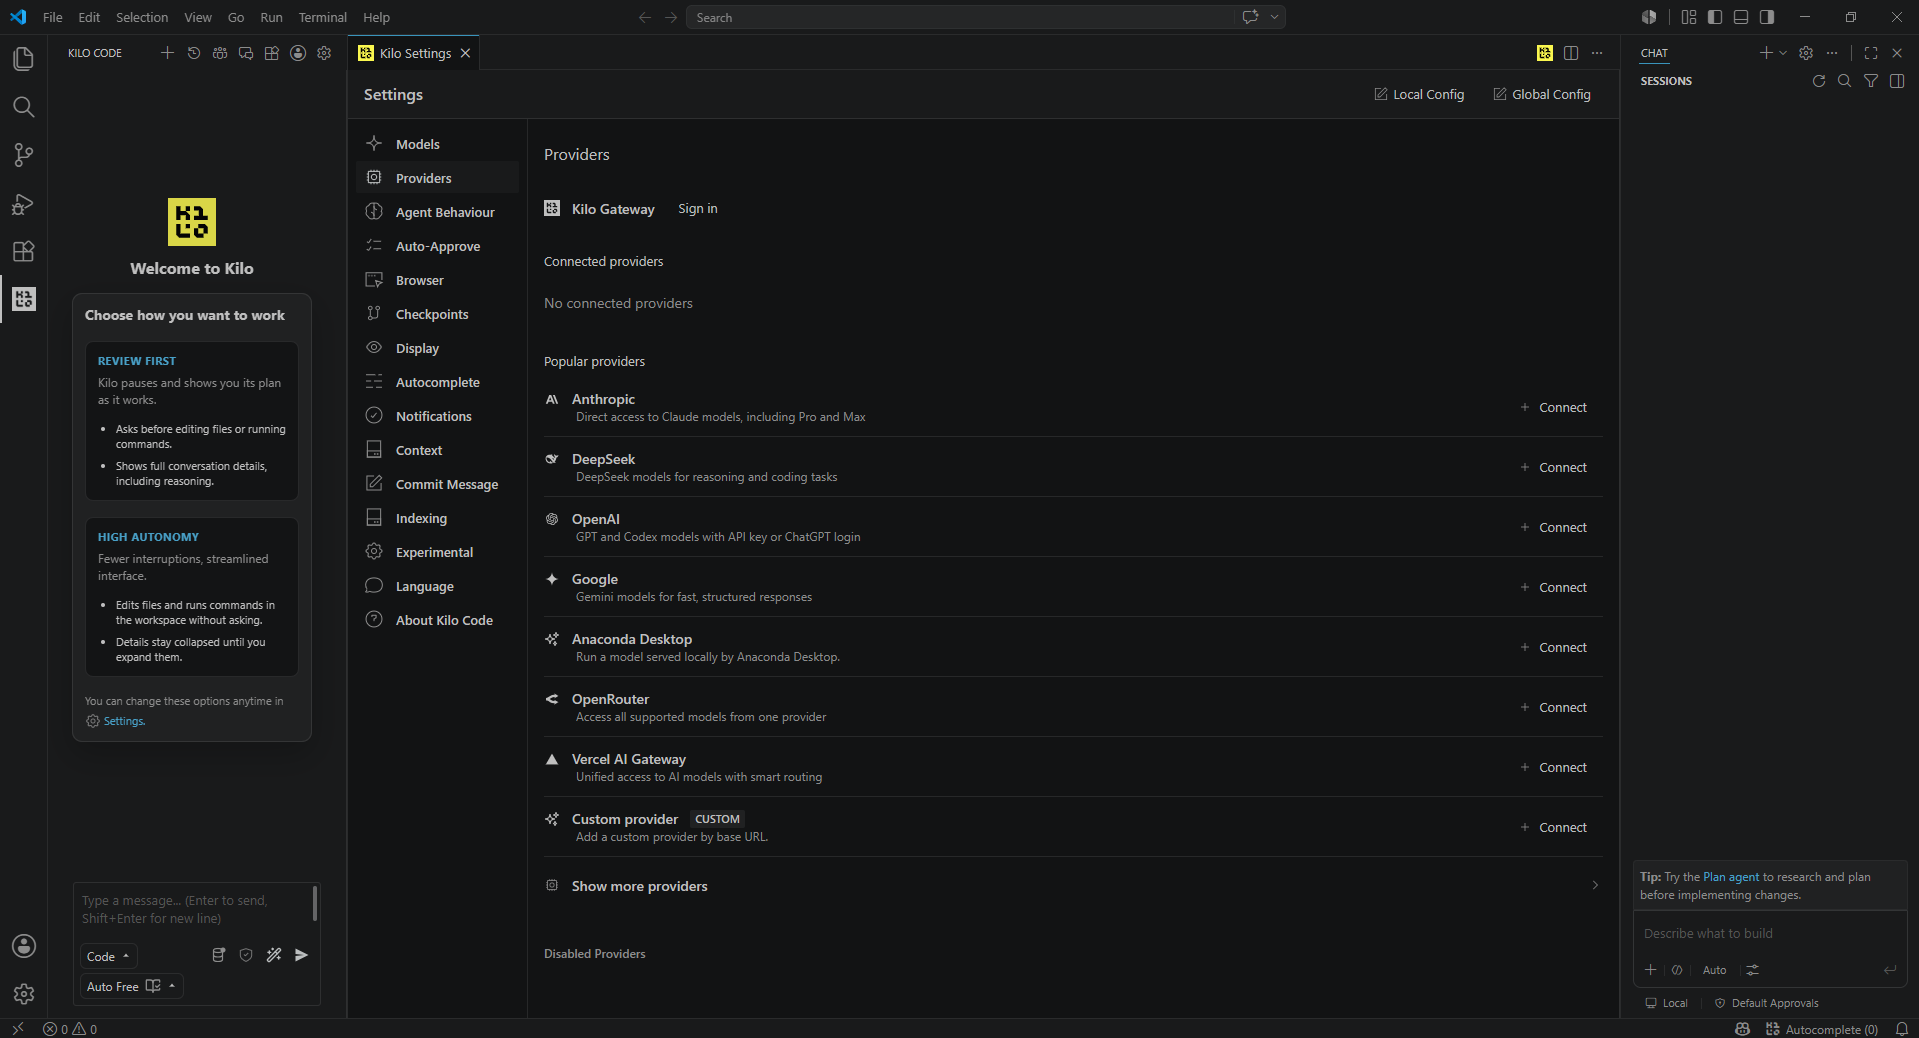This screenshot has width=1919, height=1038.
Task: Open the Local Config file
Action: 1419,94
